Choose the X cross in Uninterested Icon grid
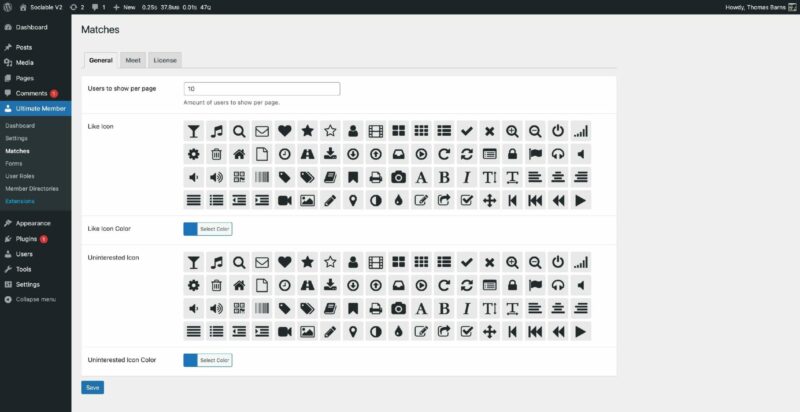 (489, 262)
